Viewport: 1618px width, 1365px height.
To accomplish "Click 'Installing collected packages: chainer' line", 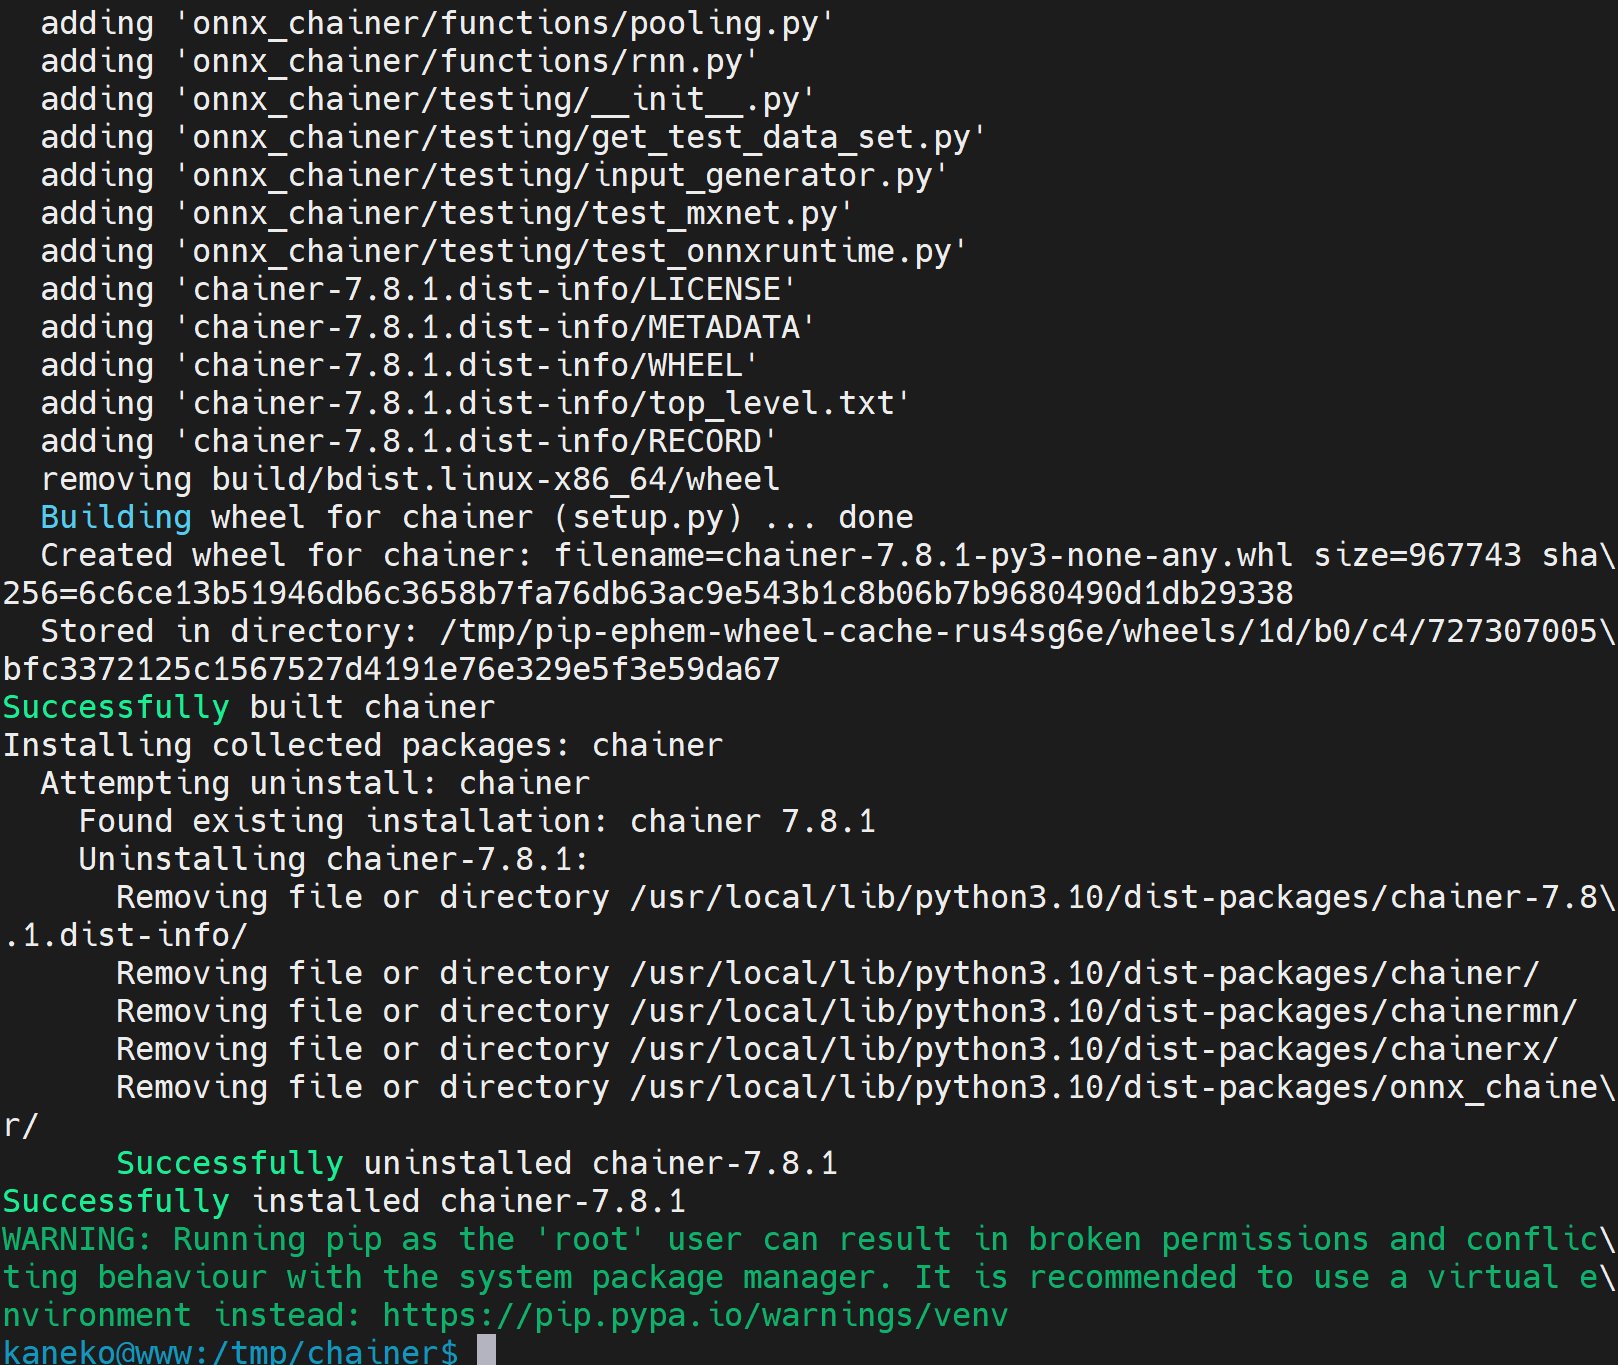I will coord(362,744).
